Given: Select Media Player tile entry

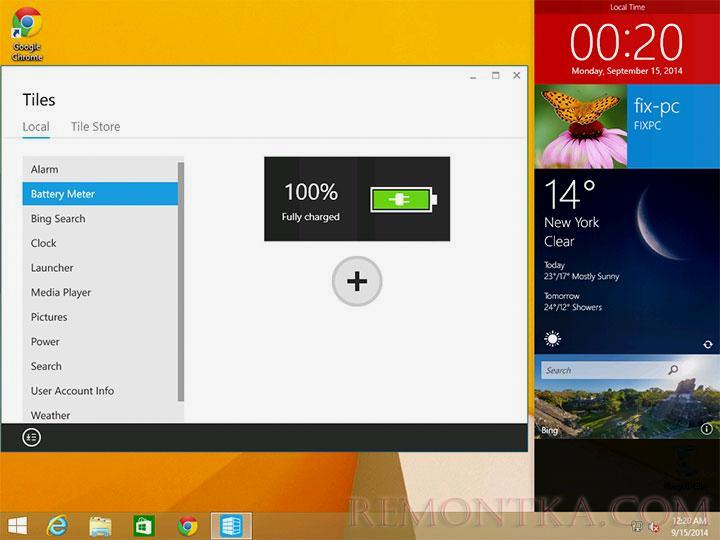Looking at the screenshot, I should (x=61, y=292).
